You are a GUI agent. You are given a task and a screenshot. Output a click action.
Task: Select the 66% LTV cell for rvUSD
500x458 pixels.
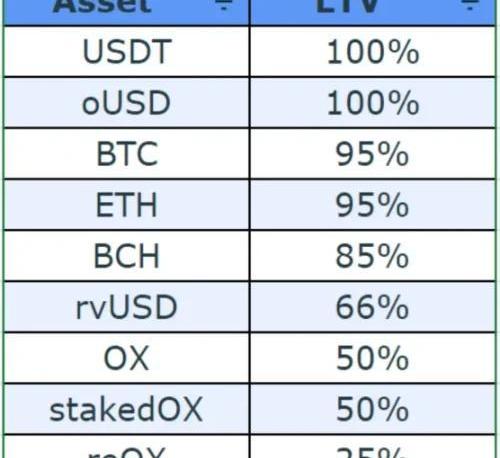[x=373, y=307]
